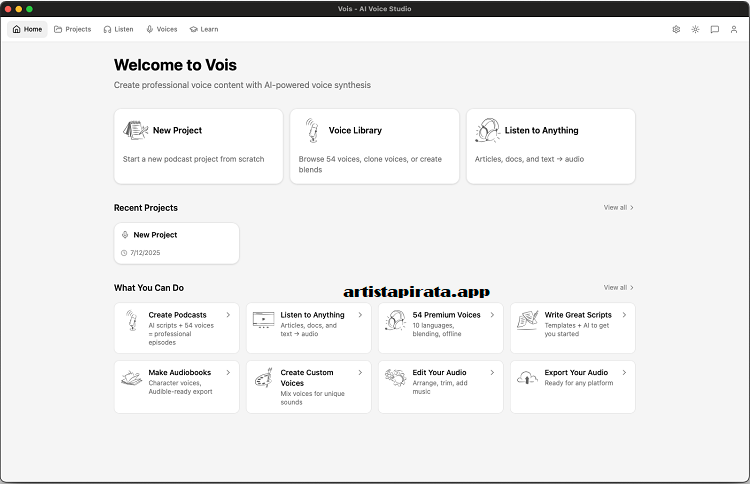Click the Edit Your Audio gears icon
Screen dimensions: 750x484
pyautogui.click(x=395, y=378)
